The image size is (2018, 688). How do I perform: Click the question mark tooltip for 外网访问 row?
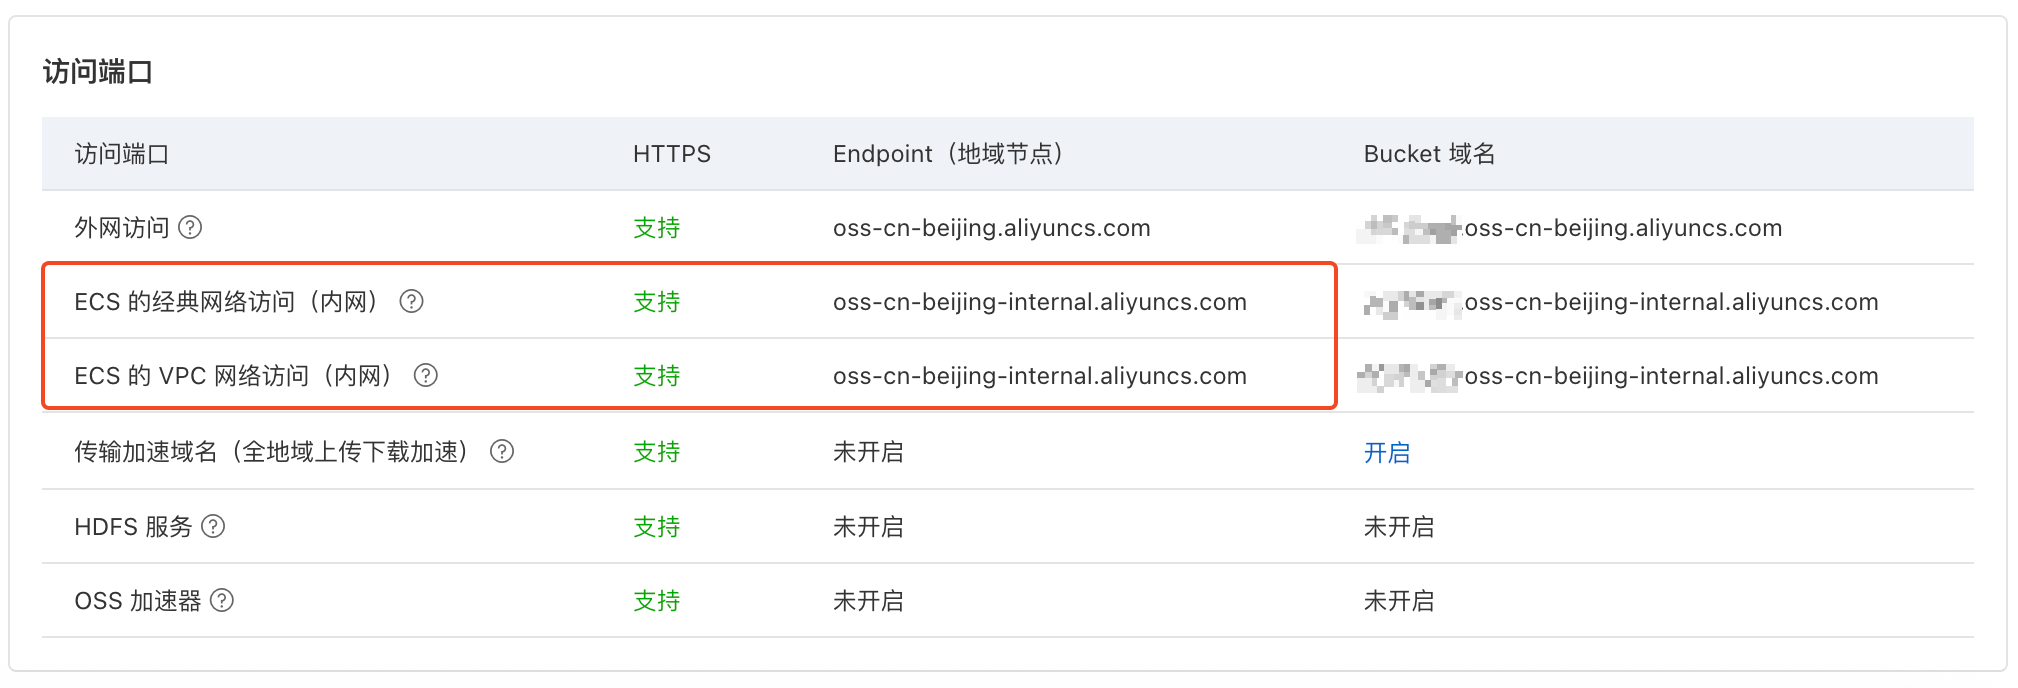[x=191, y=228]
